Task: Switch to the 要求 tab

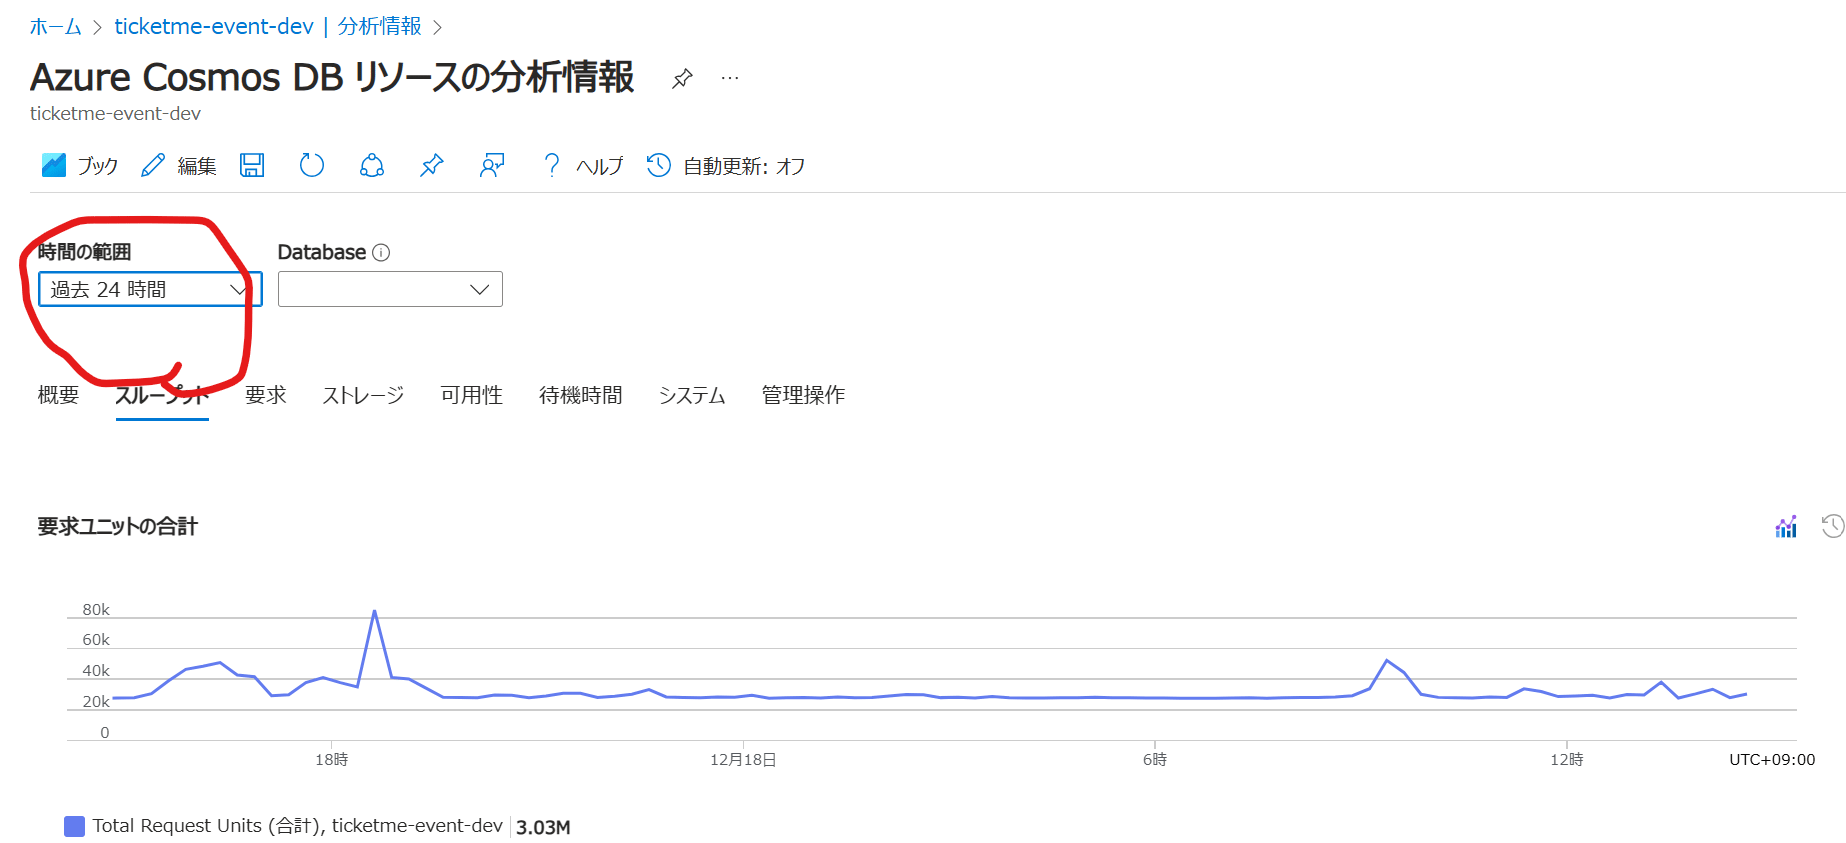Action: point(265,395)
